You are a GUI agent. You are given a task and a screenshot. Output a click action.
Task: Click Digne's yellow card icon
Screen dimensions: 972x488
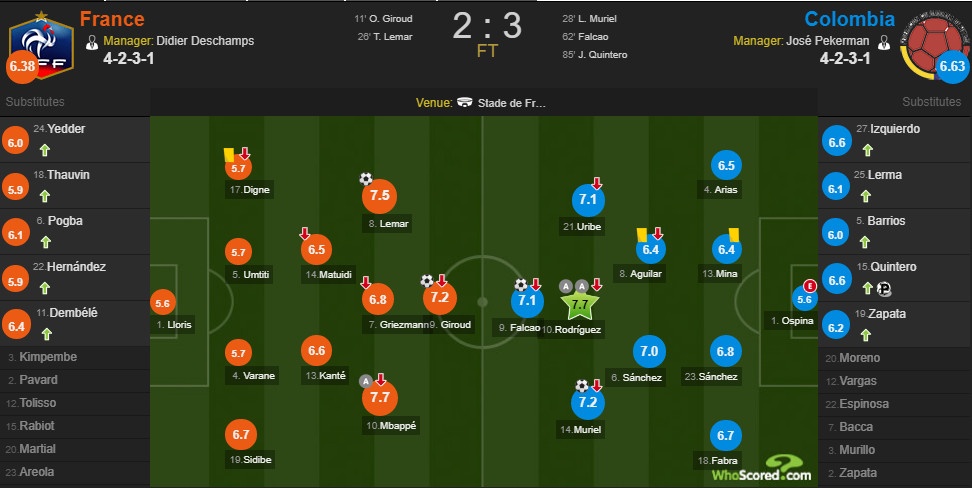click(x=229, y=155)
